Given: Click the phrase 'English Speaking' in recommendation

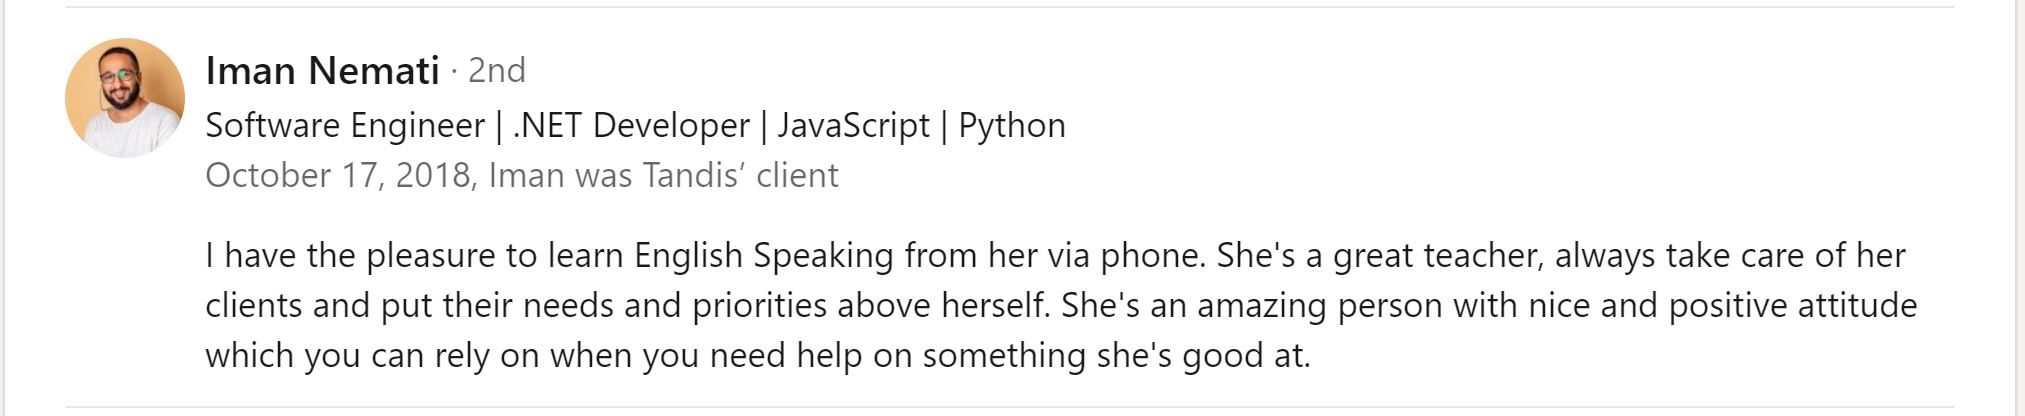Looking at the screenshot, I should [x=764, y=256].
